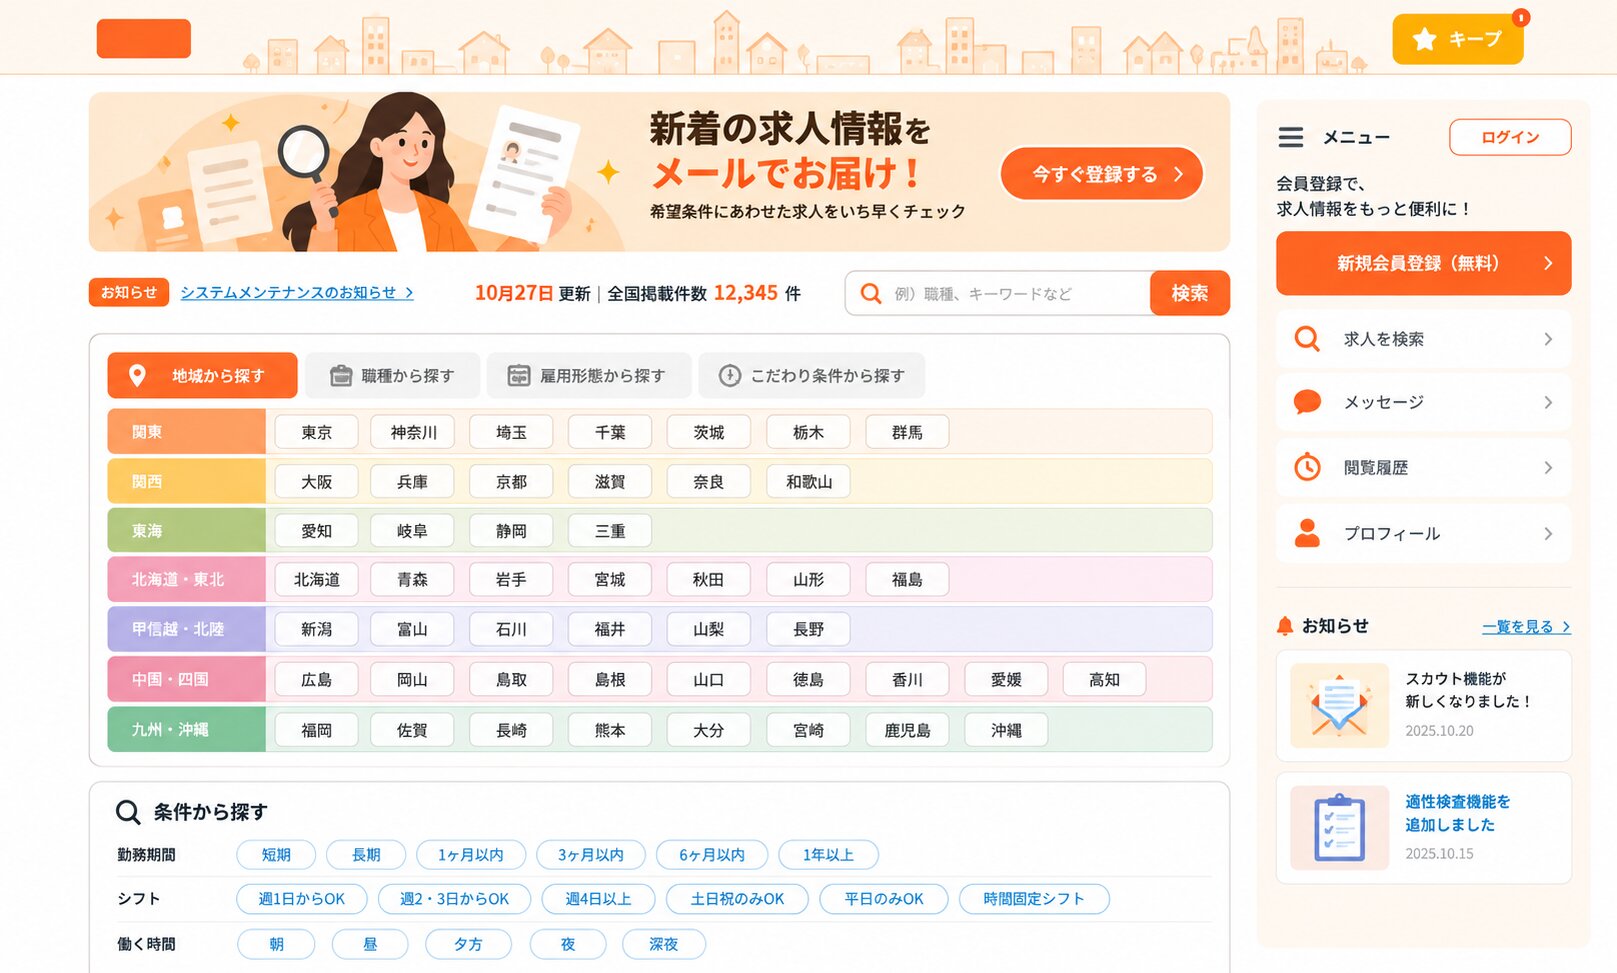Toggle the 朝 working time filter

pos(276,944)
